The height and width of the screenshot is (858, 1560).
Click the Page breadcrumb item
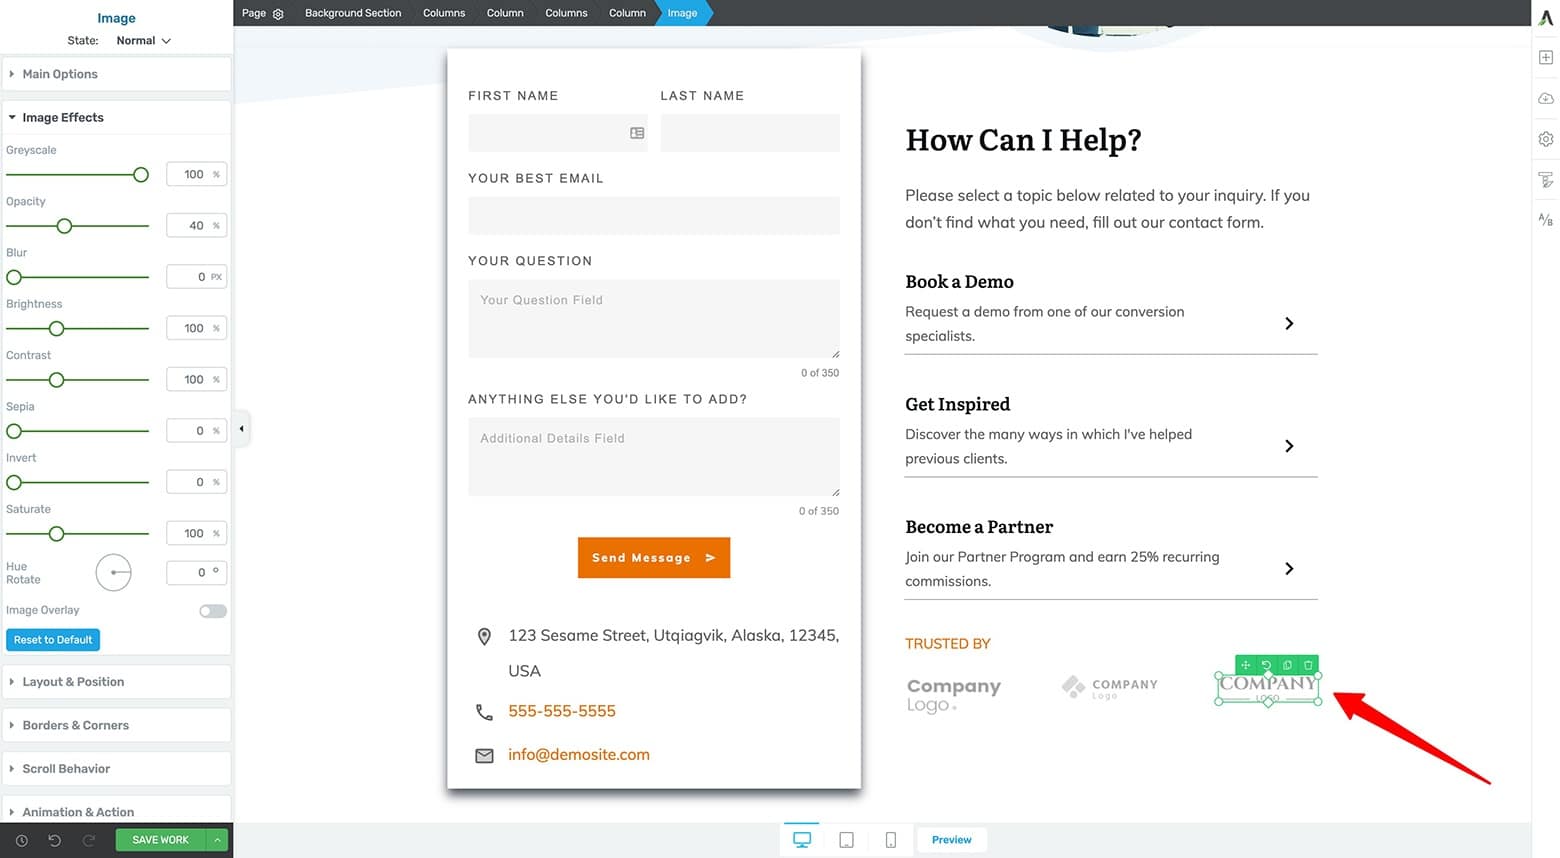tap(252, 13)
